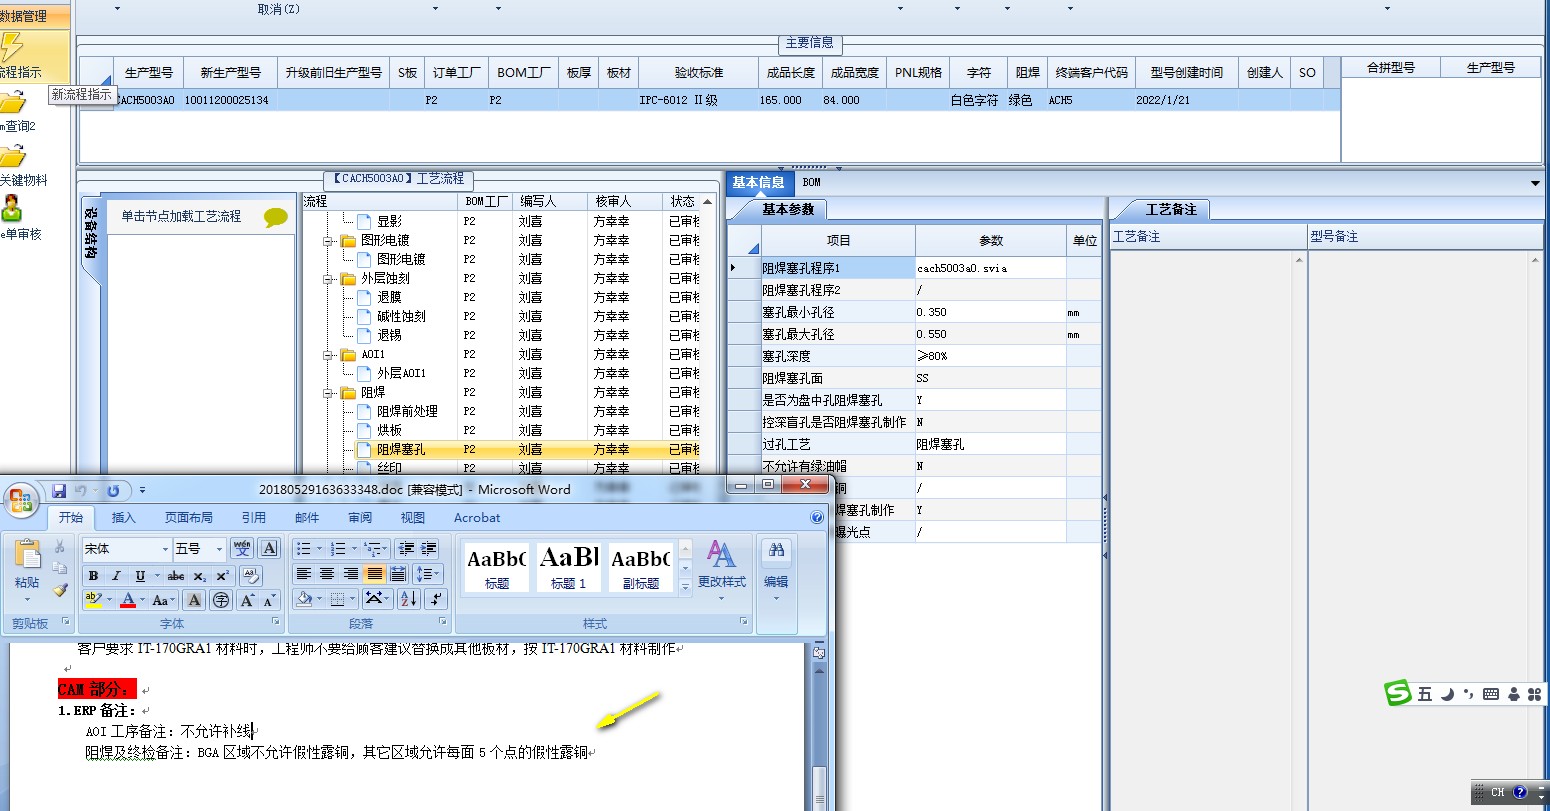Collapse the AOI1 folder node
Viewport: 1550px width, 811px height.
point(328,355)
